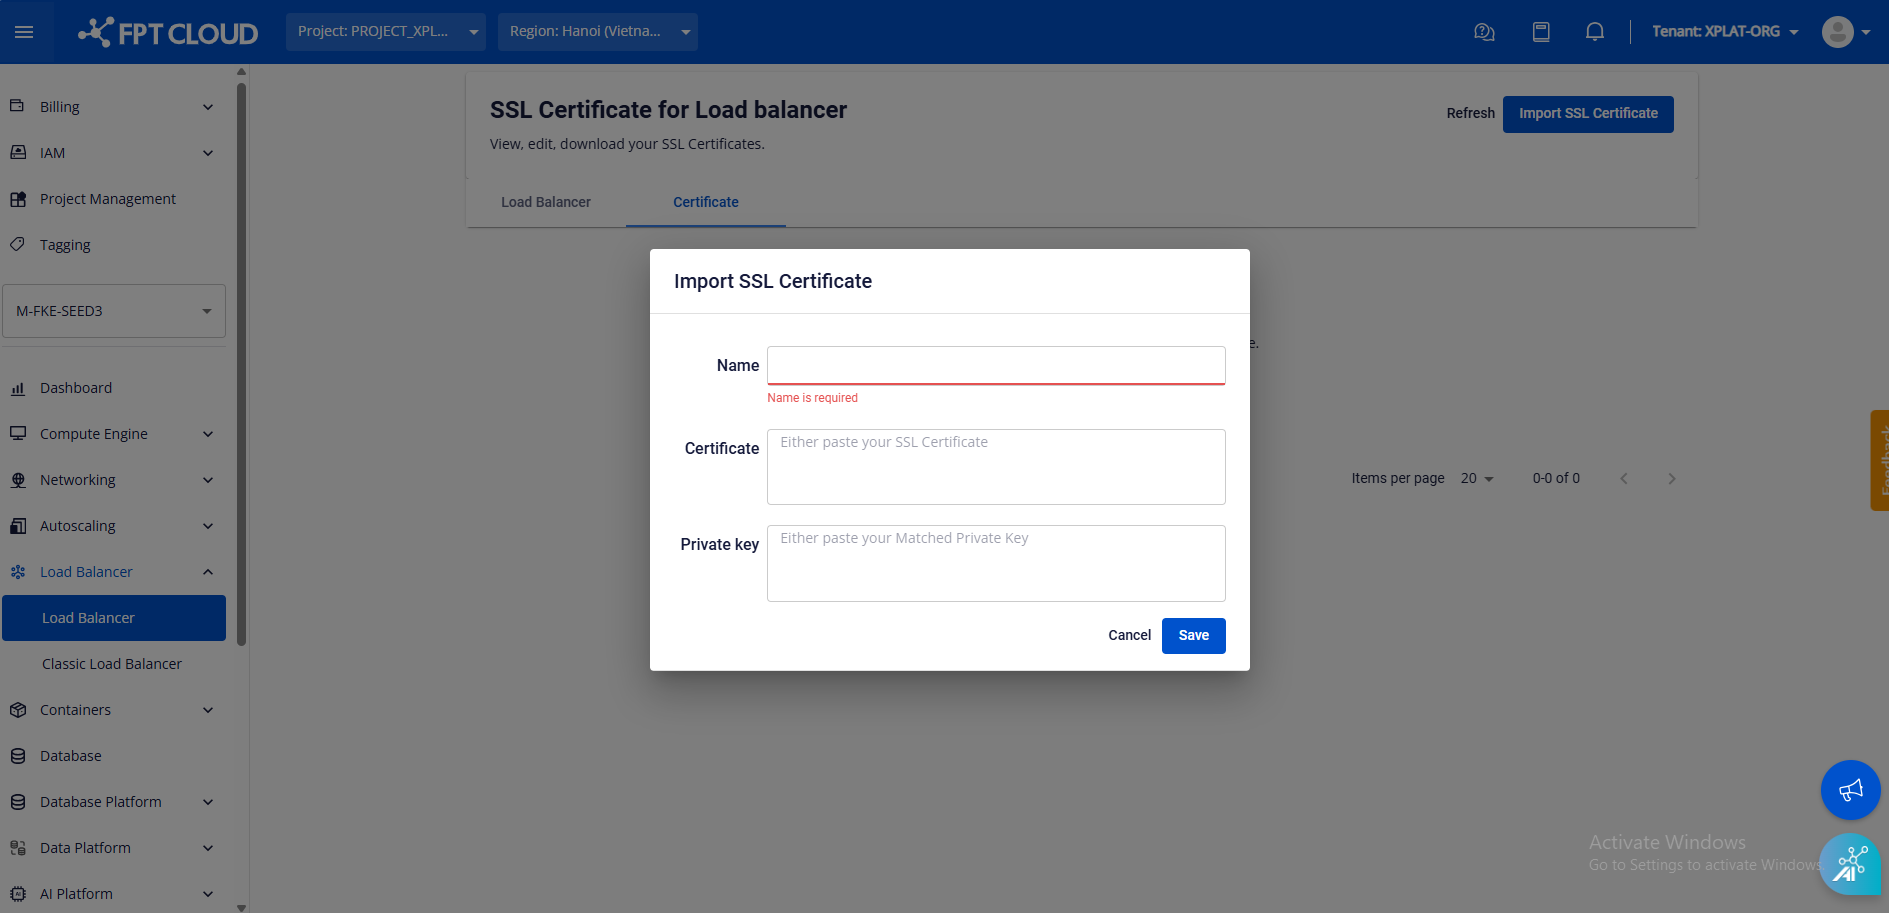Select Classic Load Balancer menu item
The width and height of the screenshot is (1889, 913).
point(112,664)
